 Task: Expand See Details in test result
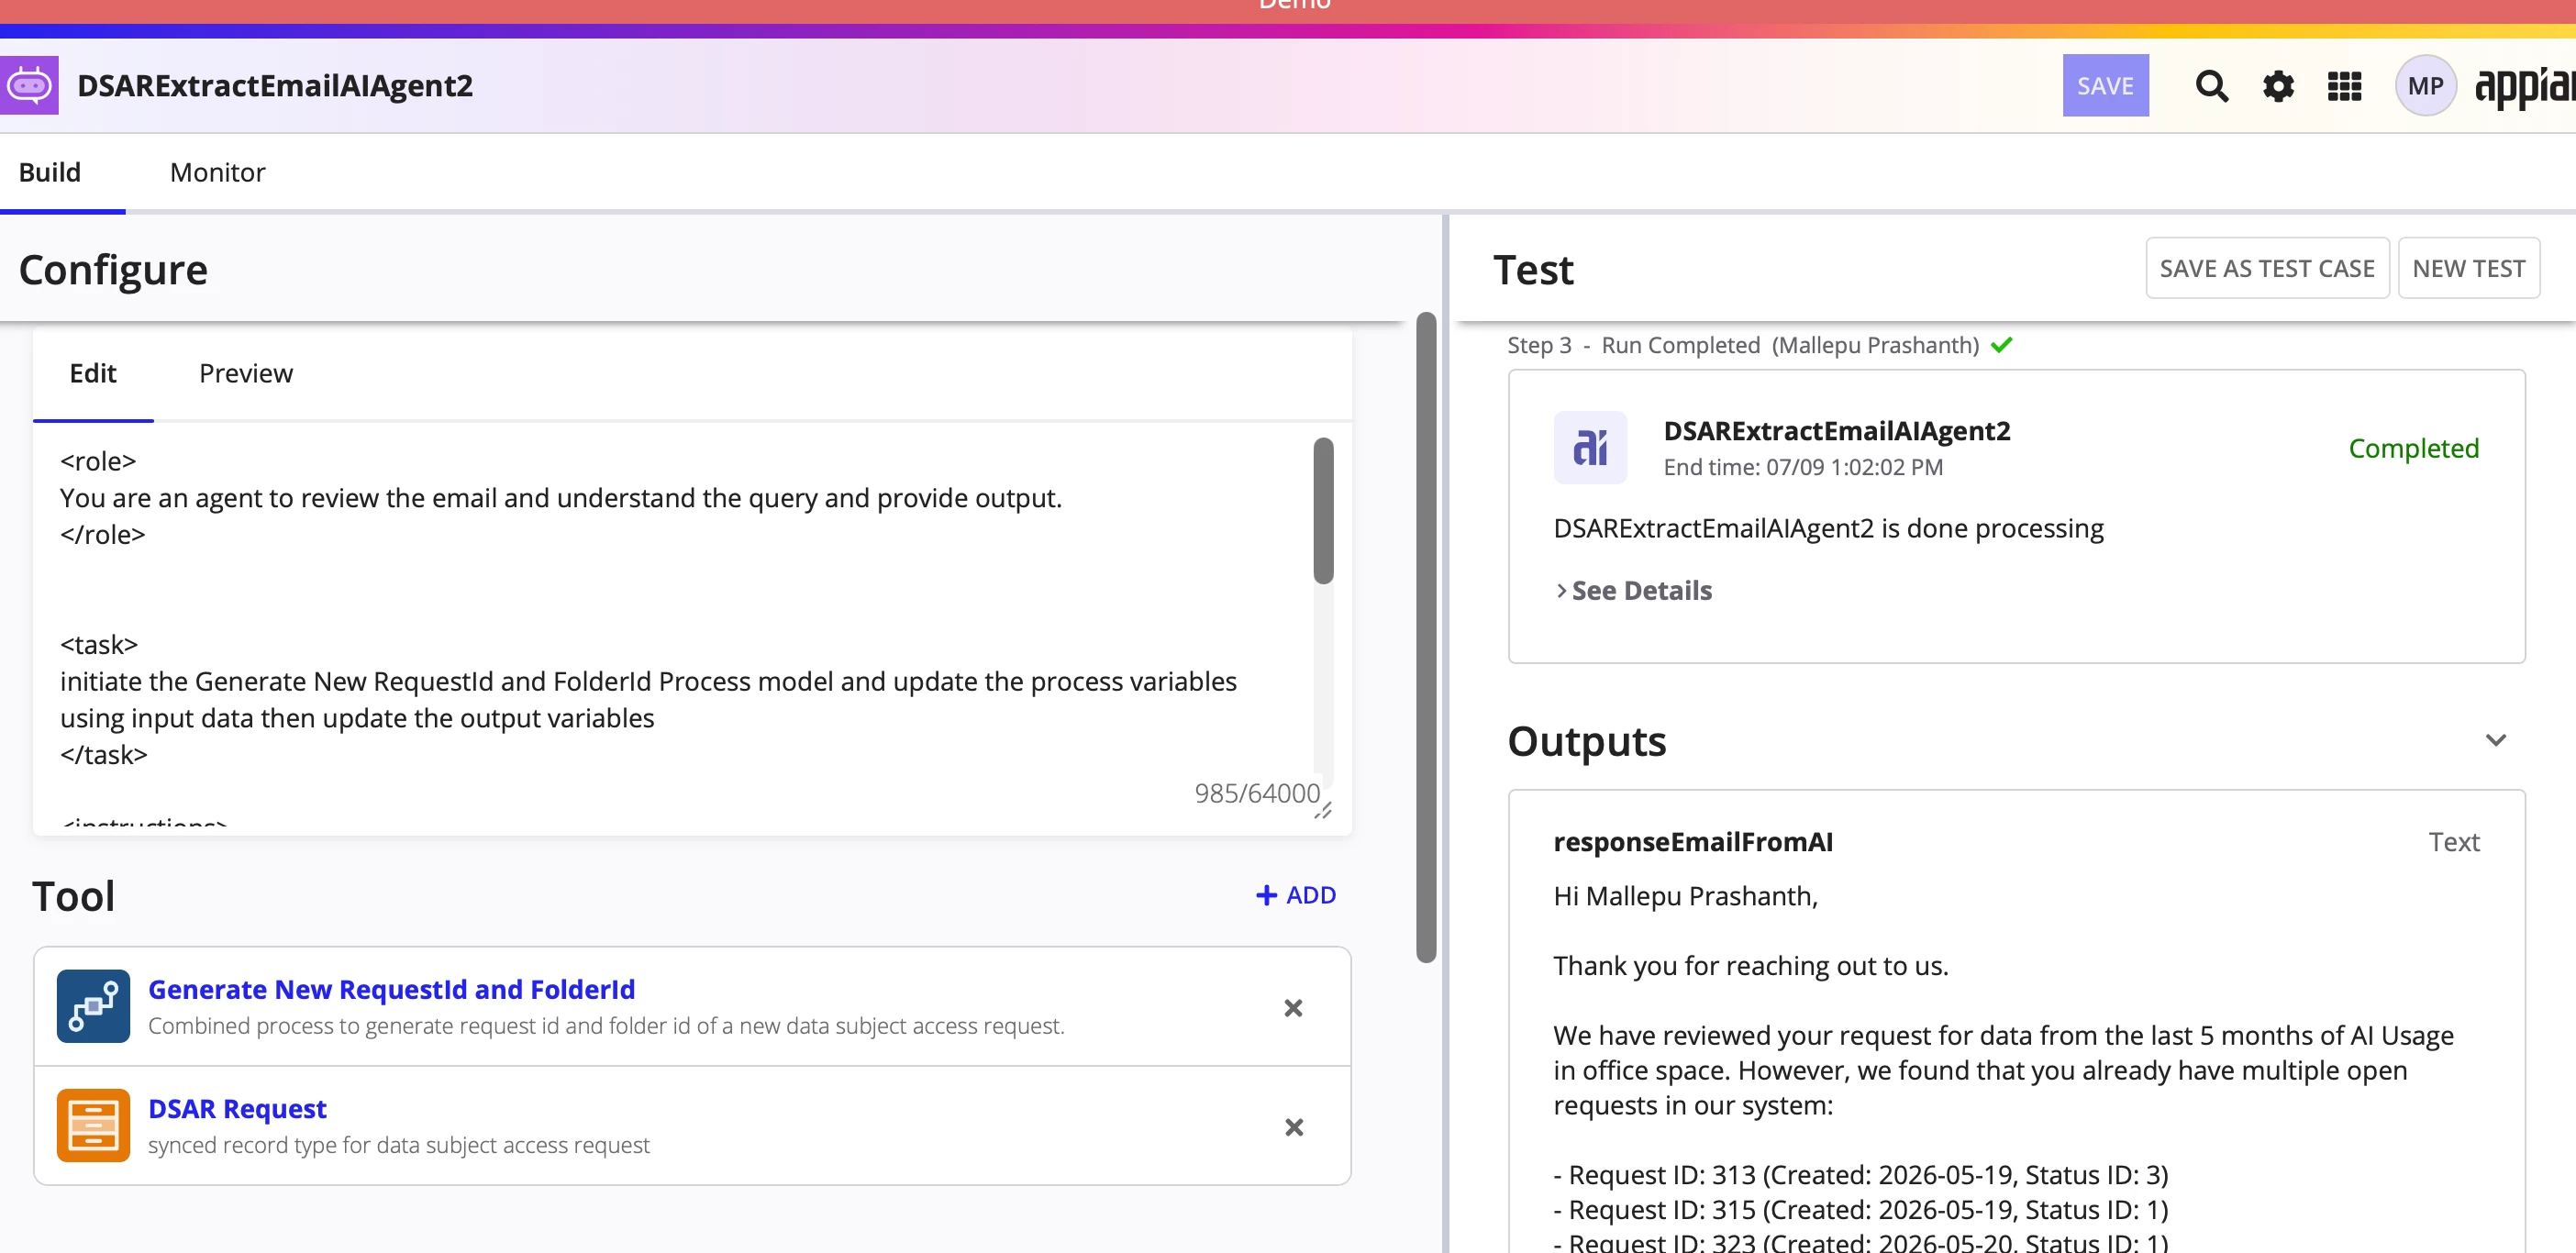[x=1634, y=590]
